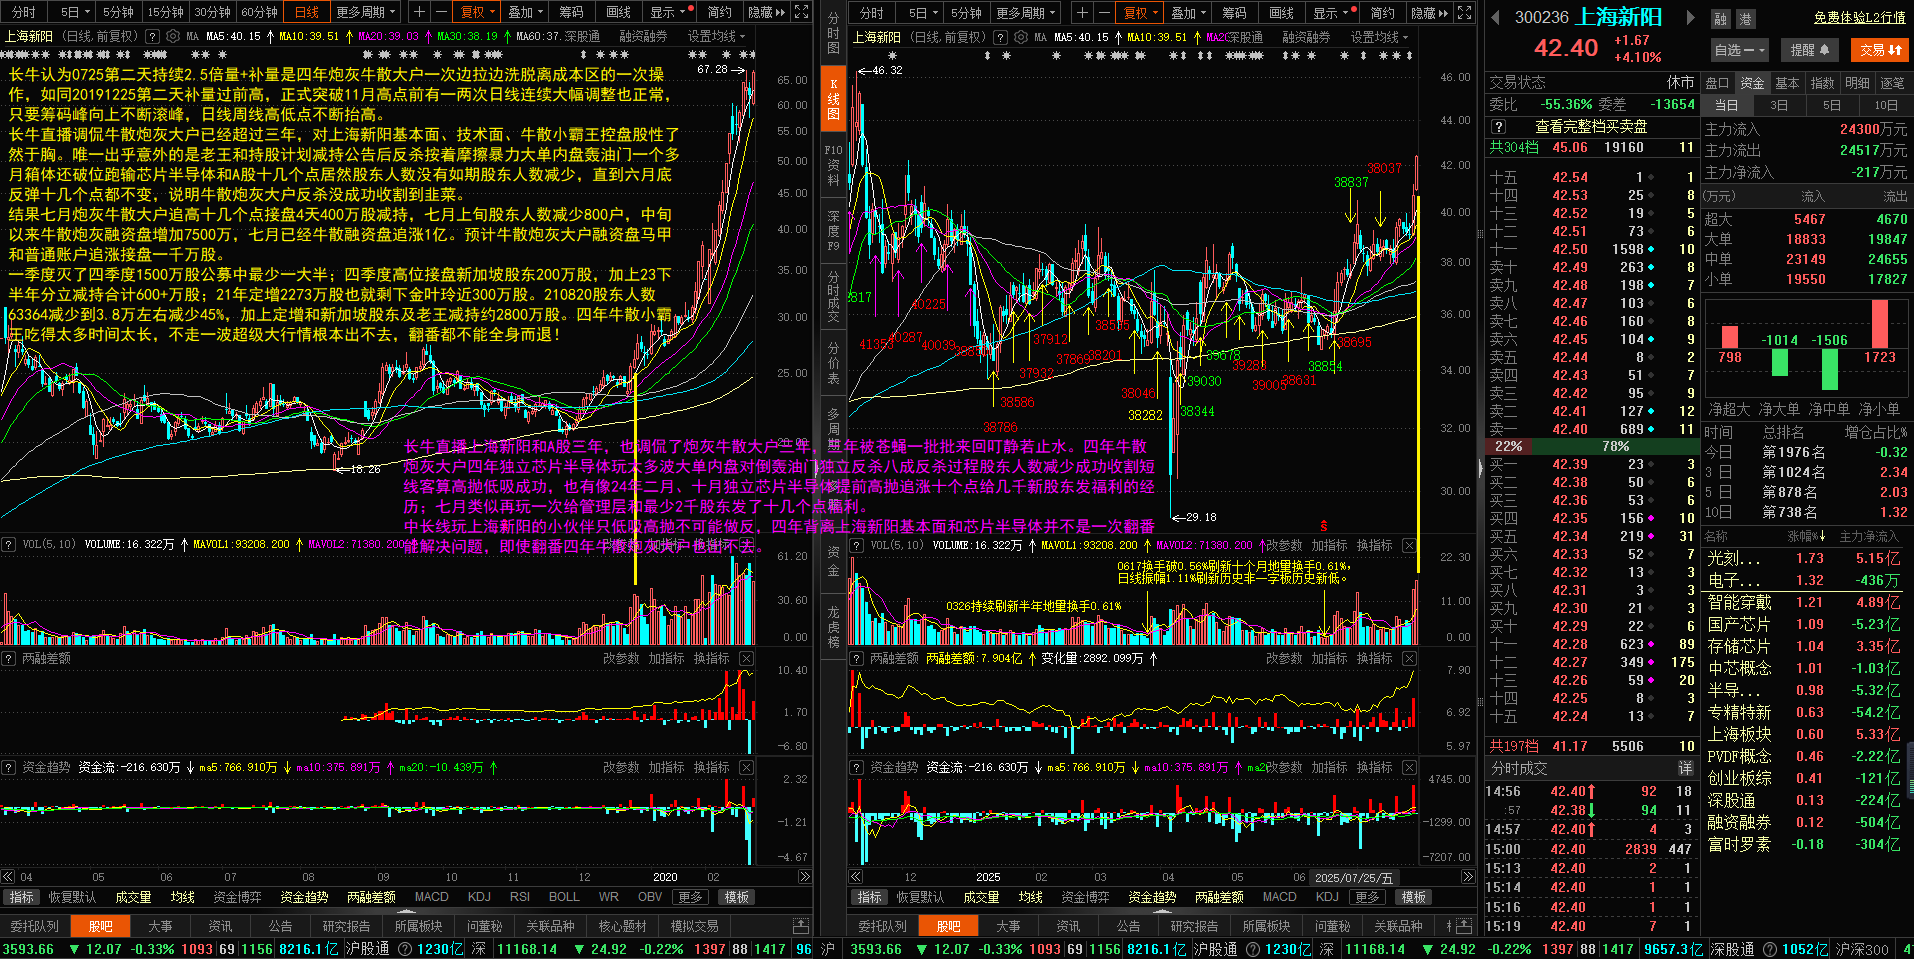This screenshot has width=1914, height=959.
Task: Open right chart MA settings gear icon
Action: [x=1020, y=37]
